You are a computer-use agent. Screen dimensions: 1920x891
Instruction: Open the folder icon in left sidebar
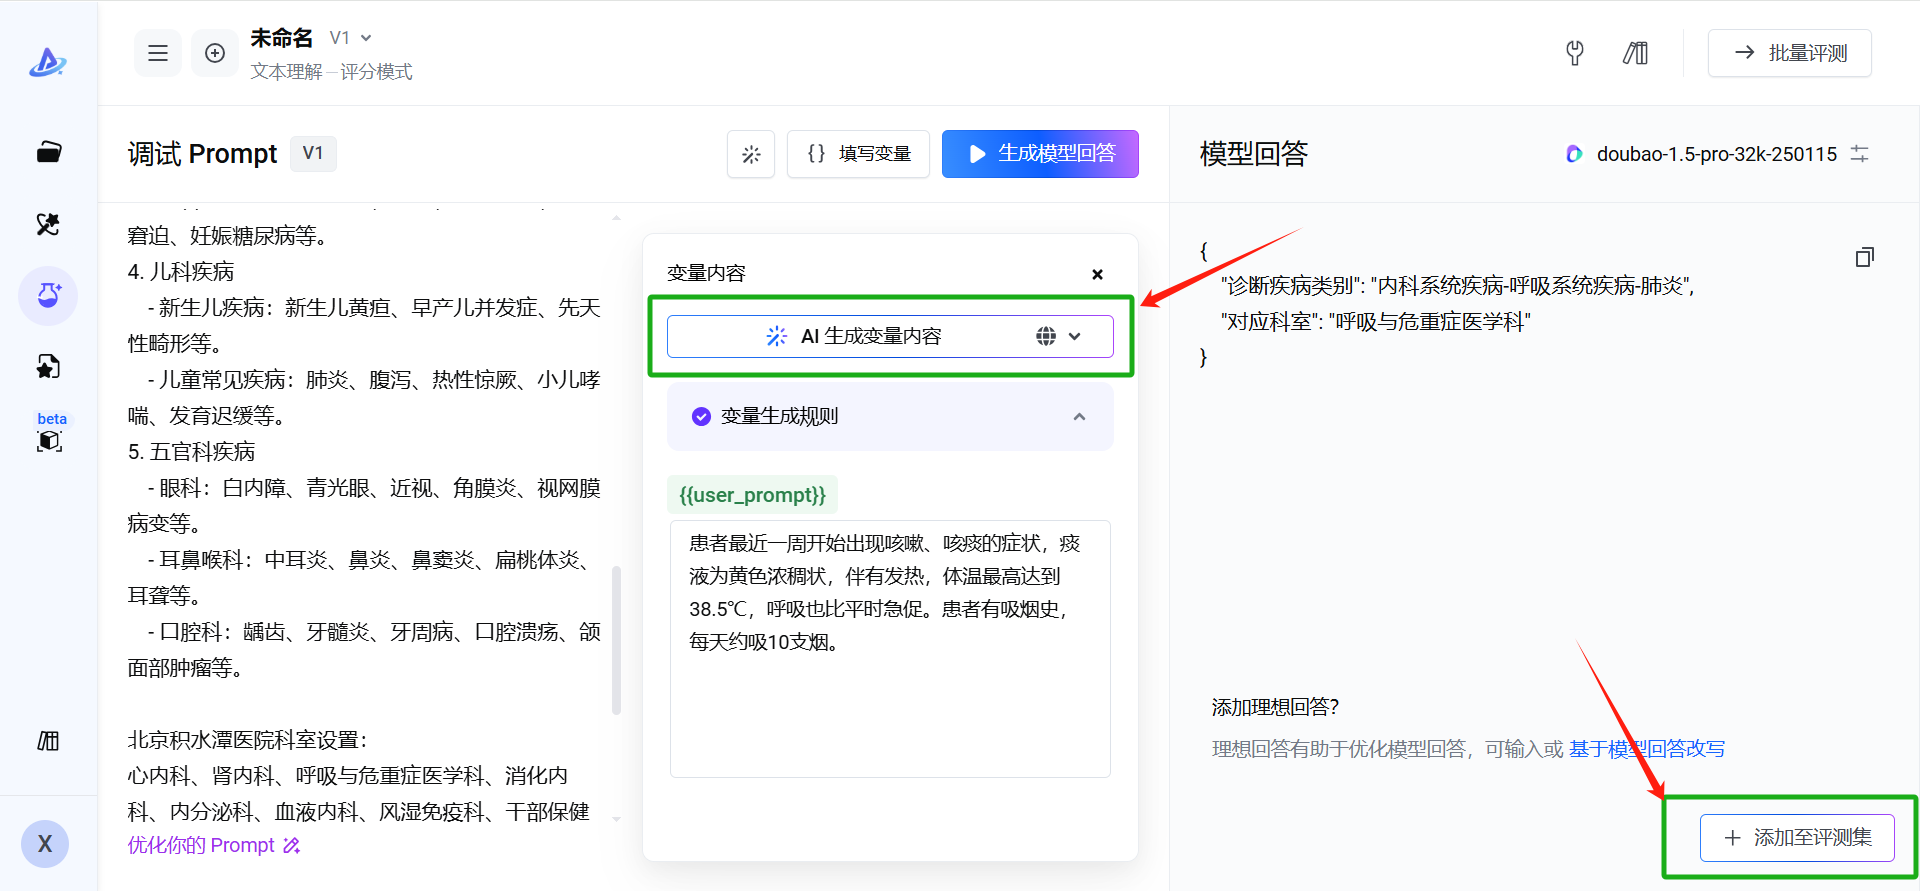48,152
